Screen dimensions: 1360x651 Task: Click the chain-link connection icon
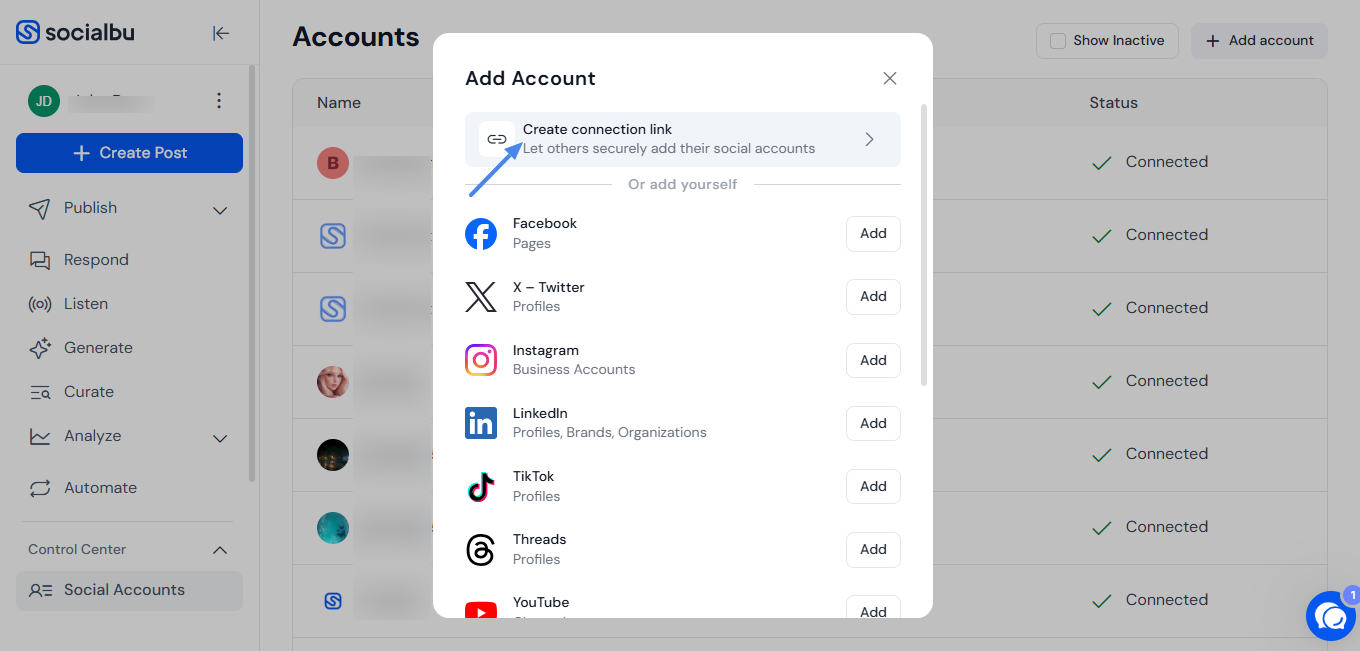(497, 139)
